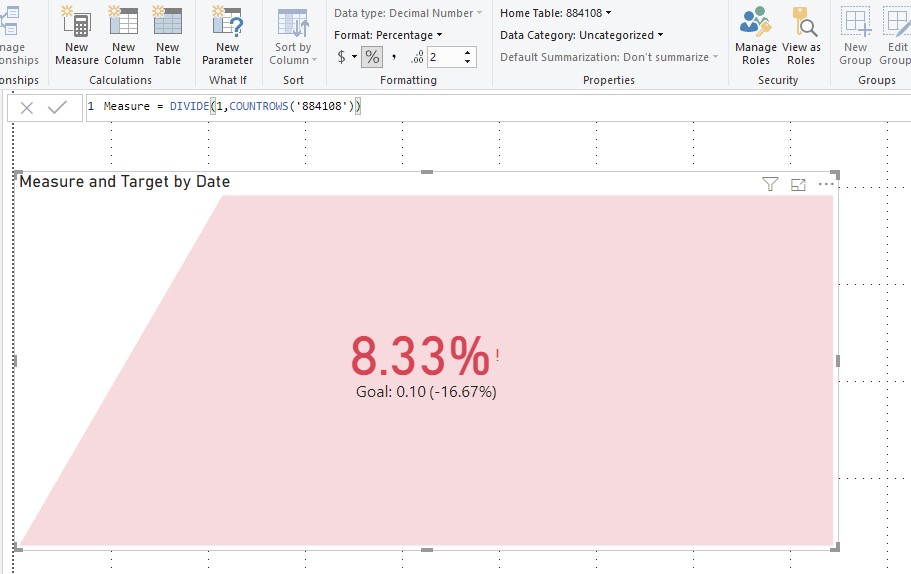Click the visual's bottom-center resize handle

tap(427, 550)
